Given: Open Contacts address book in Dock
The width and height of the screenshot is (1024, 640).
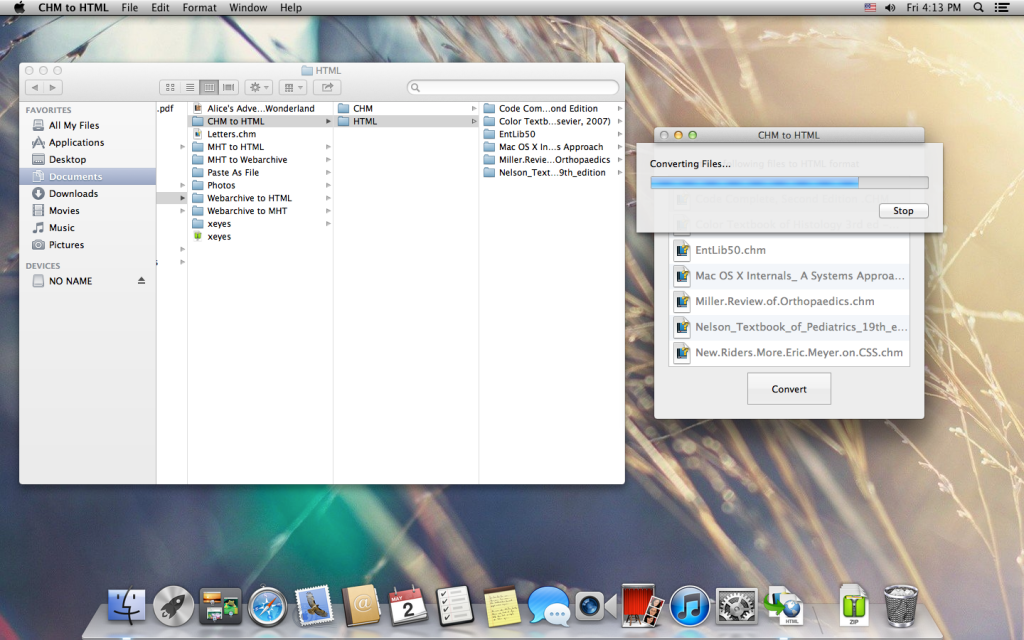Looking at the screenshot, I should click(x=361, y=605).
